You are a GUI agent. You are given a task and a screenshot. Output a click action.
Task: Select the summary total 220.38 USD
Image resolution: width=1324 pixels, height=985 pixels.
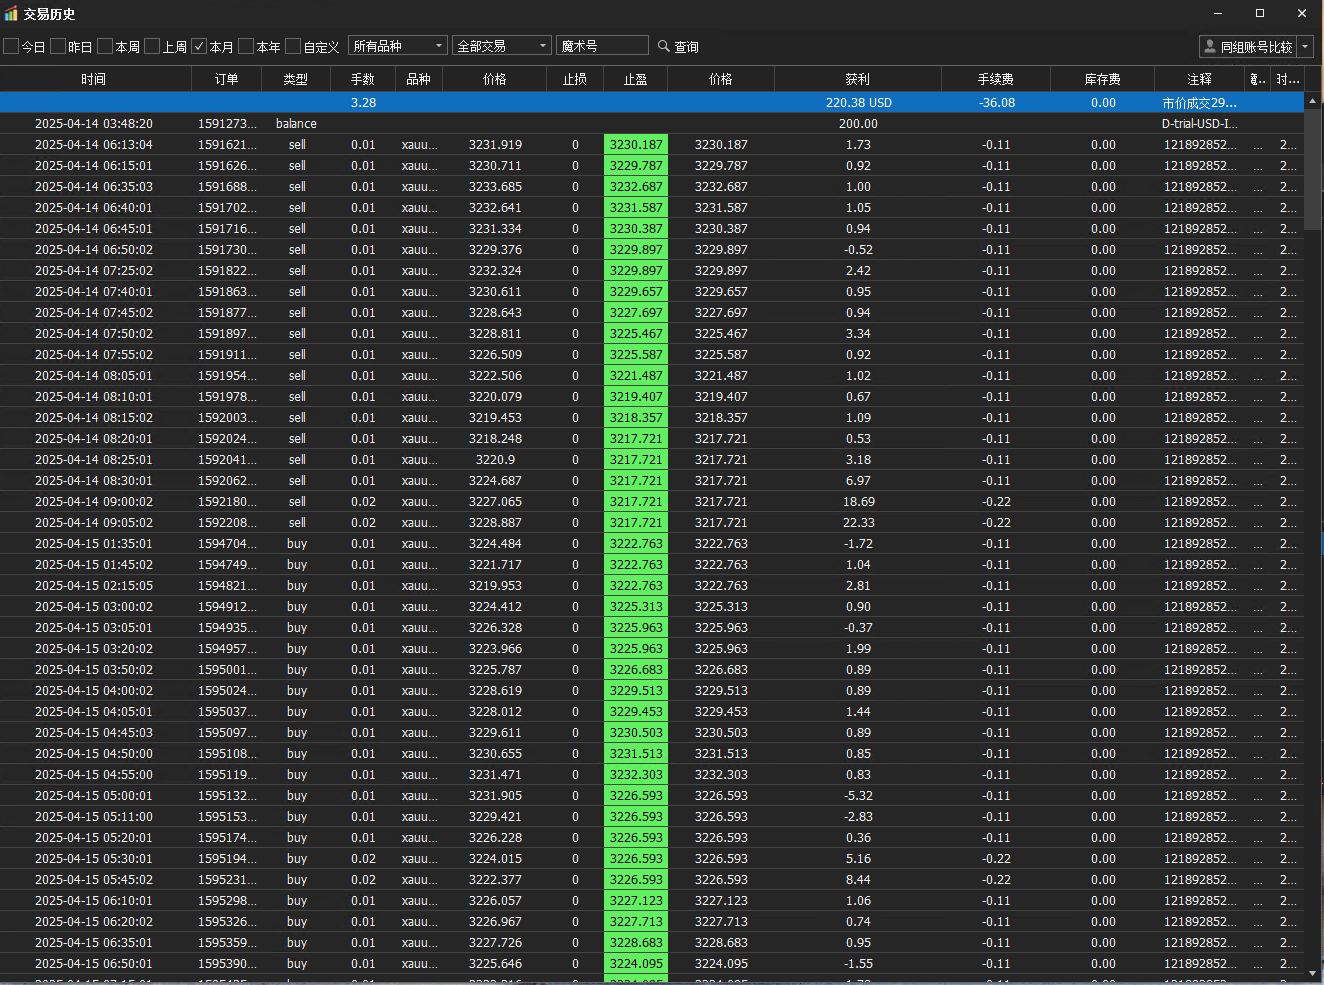tap(858, 103)
